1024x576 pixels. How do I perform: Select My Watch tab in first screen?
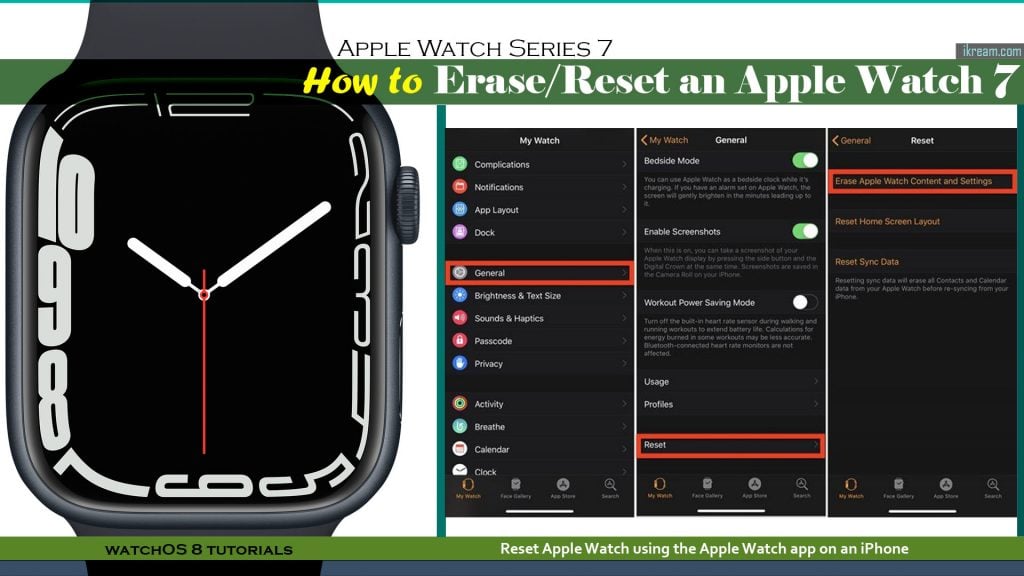coord(468,488)
